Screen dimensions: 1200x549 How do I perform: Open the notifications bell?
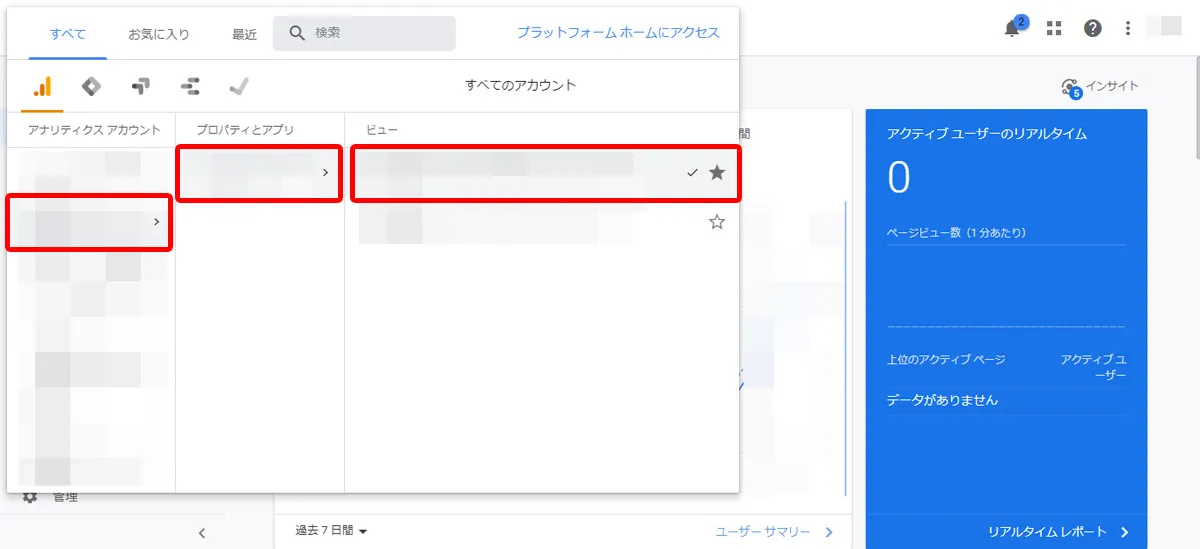pos(1012,29)
